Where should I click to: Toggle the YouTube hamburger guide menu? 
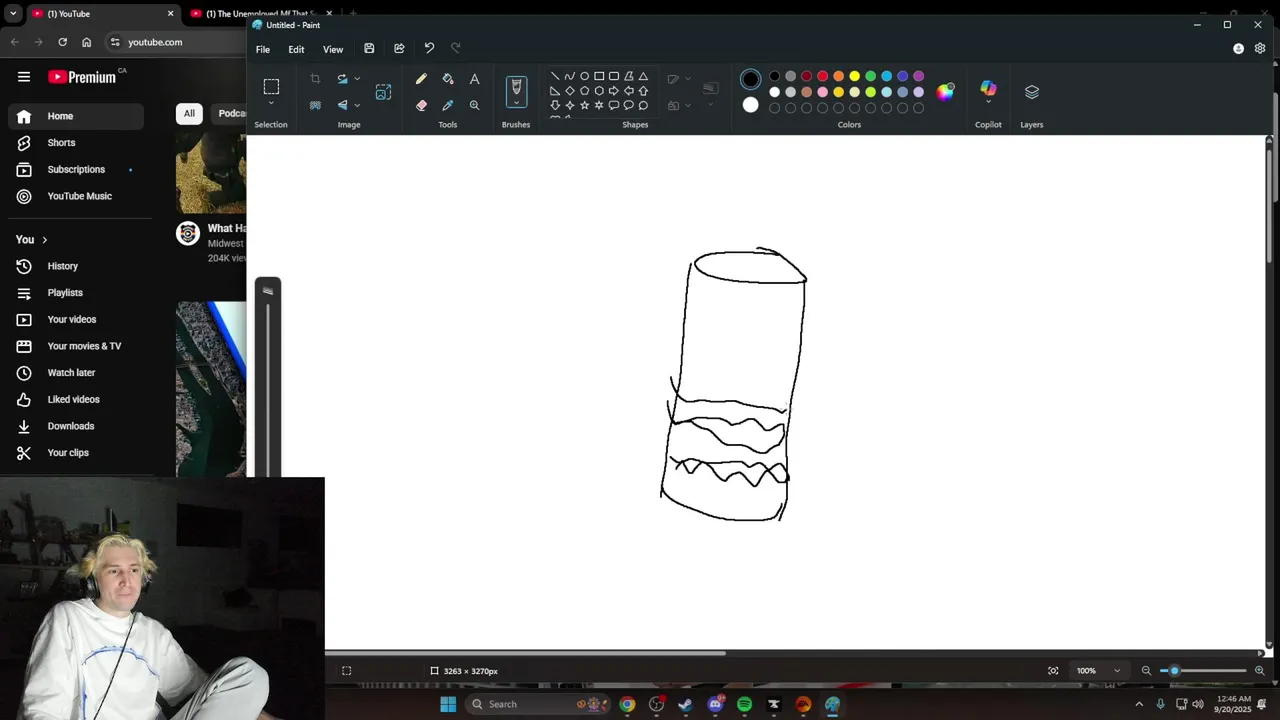click(24, 77)
